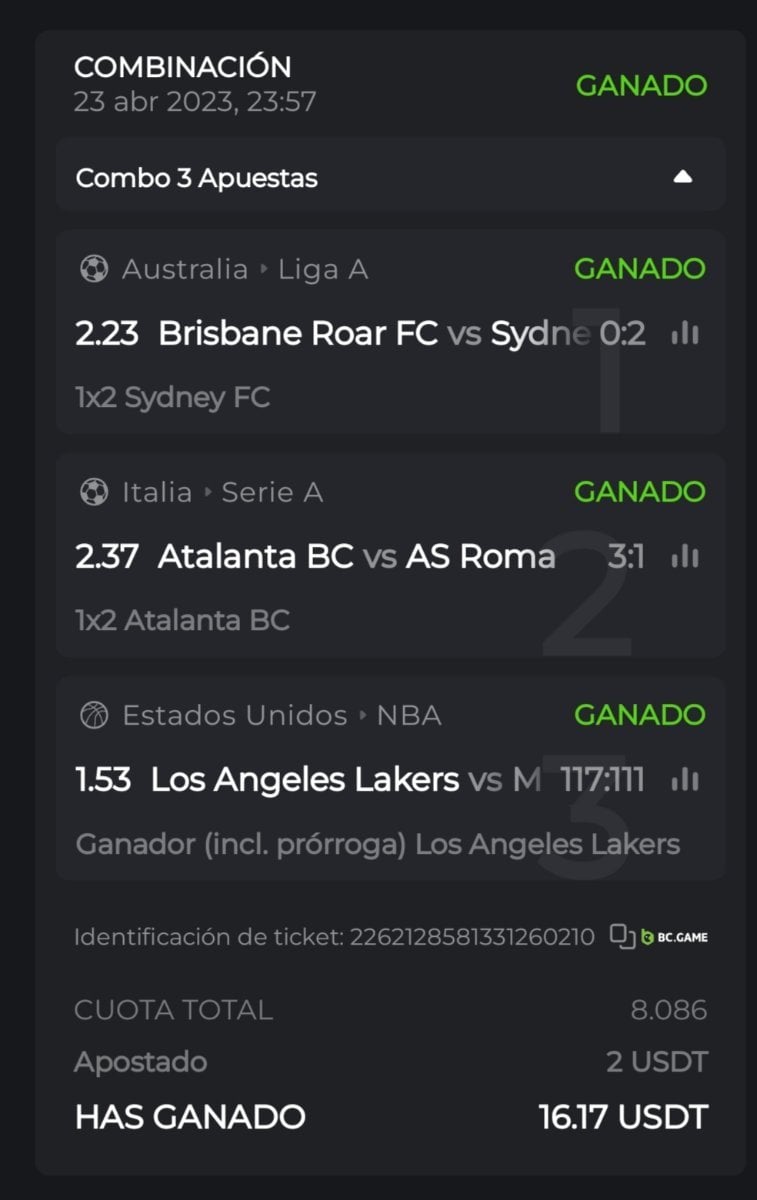Collapse the Combo 3 Apuestas section
757x1200 pixels.
tap(683, 178)
